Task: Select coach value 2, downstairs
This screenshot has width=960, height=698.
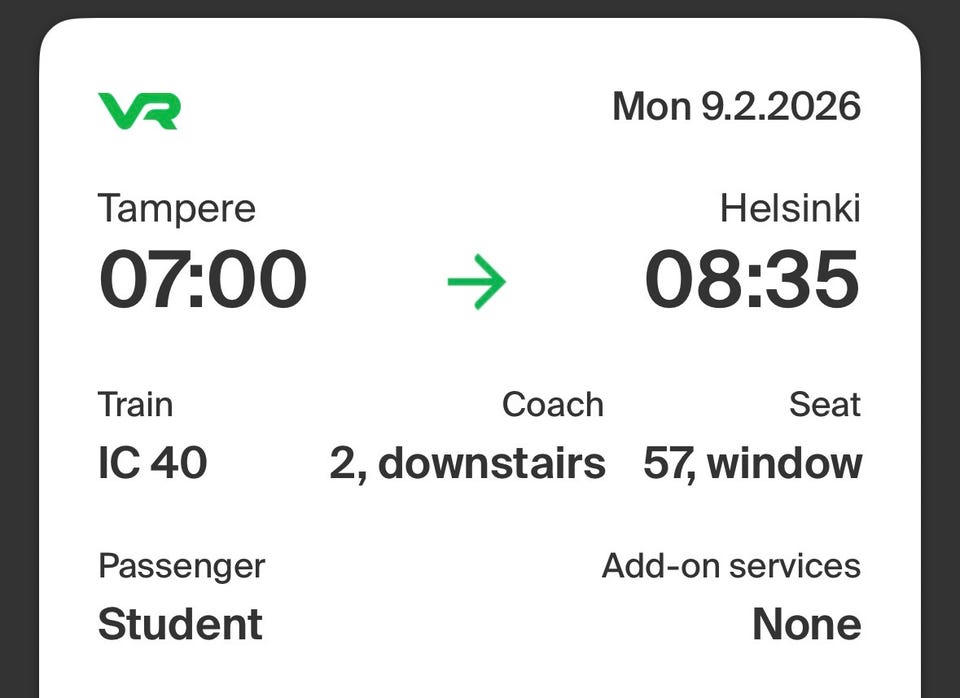Action: [467, 464]
